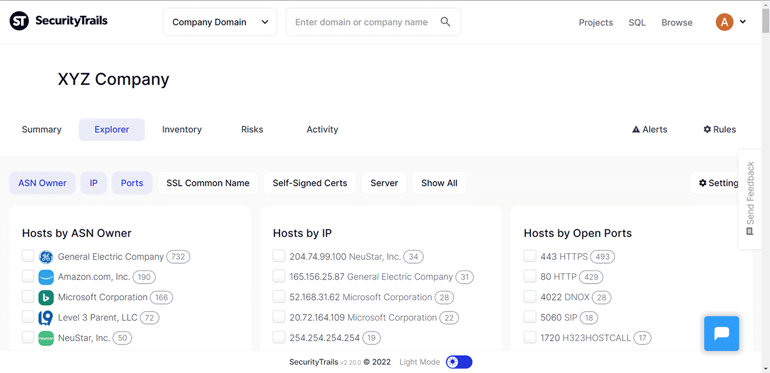Screen dimensions: 770x373
Task: Click the Alerts warning triangle icon
Action: click(x=636, y=130)
